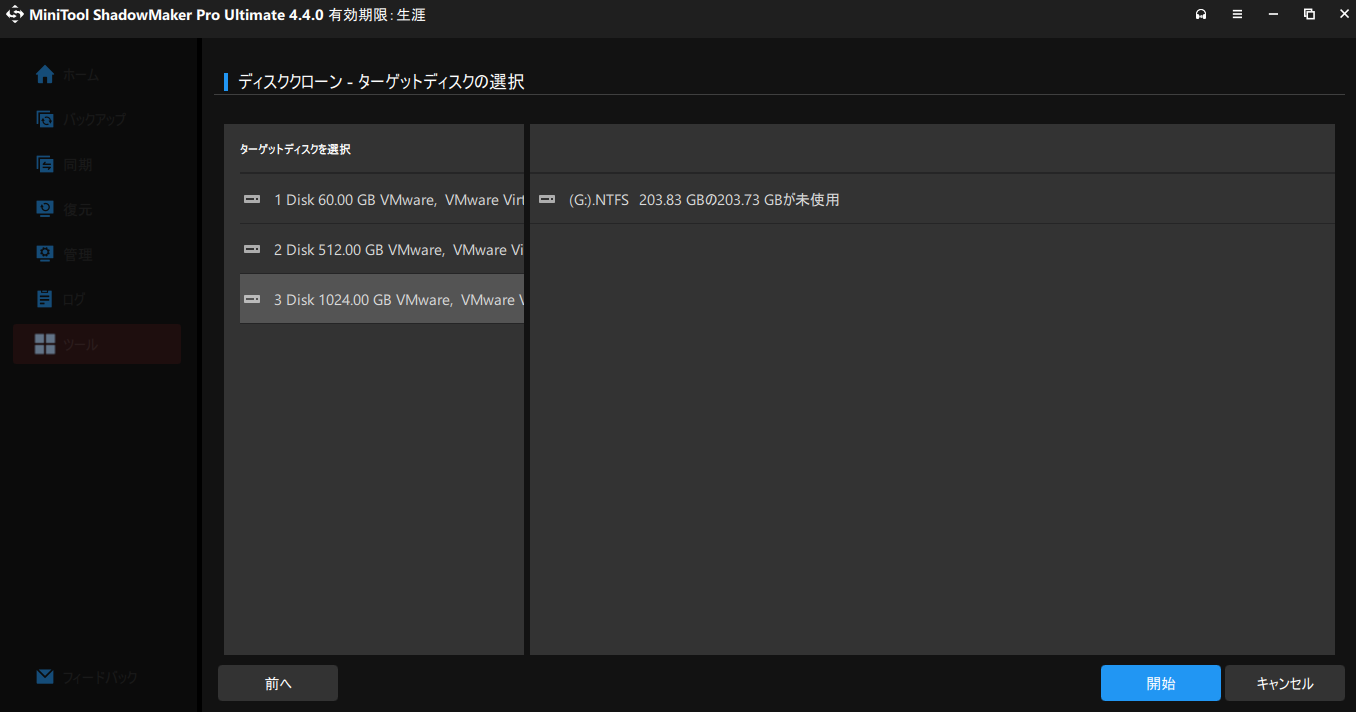Click the disk icon for 3 Disk 1024.00 GB

252,300
